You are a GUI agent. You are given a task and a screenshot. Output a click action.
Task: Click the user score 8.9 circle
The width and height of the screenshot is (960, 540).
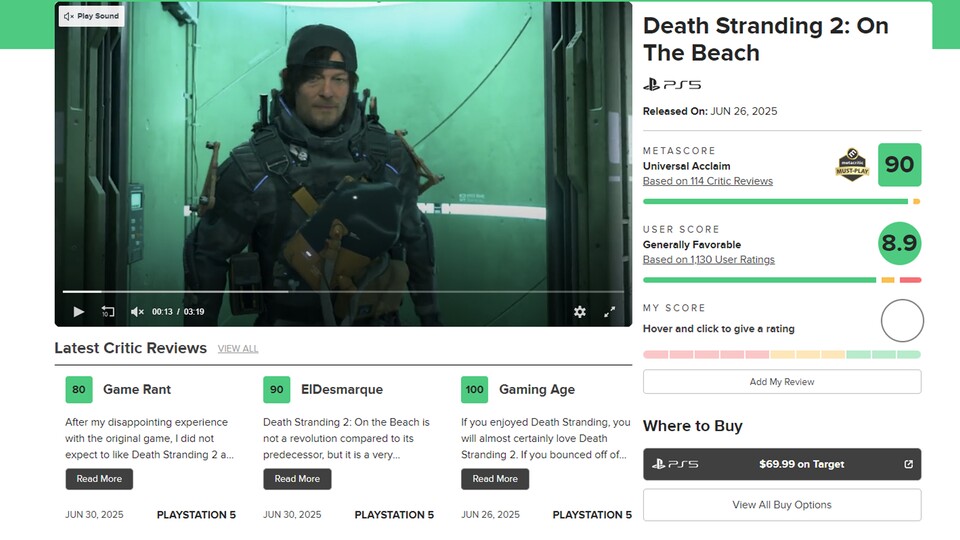coord(899,243)
